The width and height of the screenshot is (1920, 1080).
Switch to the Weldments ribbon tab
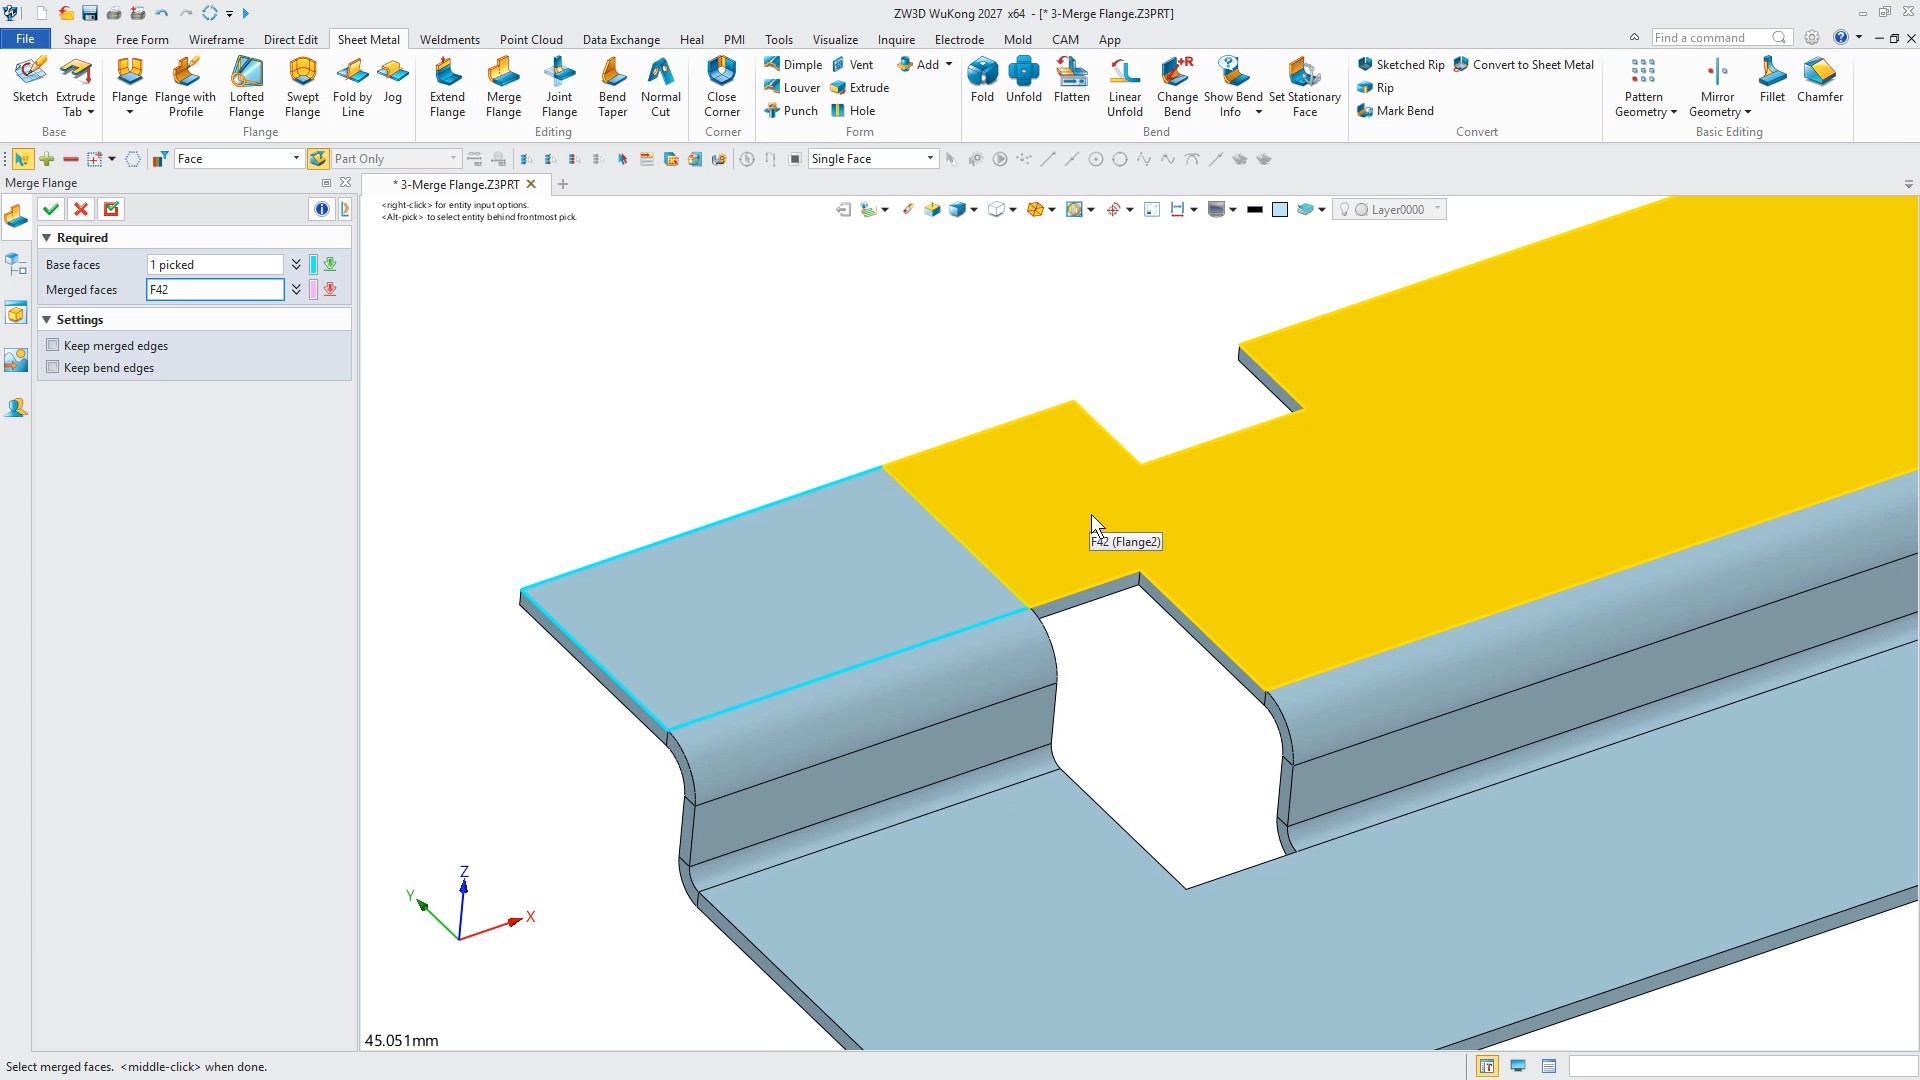[x=449, y=40]
